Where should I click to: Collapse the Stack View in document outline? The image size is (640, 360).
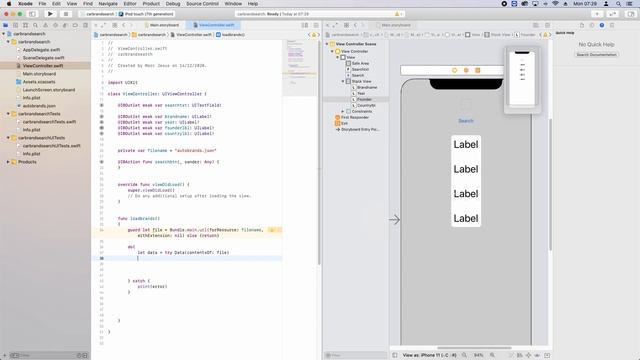click(x=343, y=81)
